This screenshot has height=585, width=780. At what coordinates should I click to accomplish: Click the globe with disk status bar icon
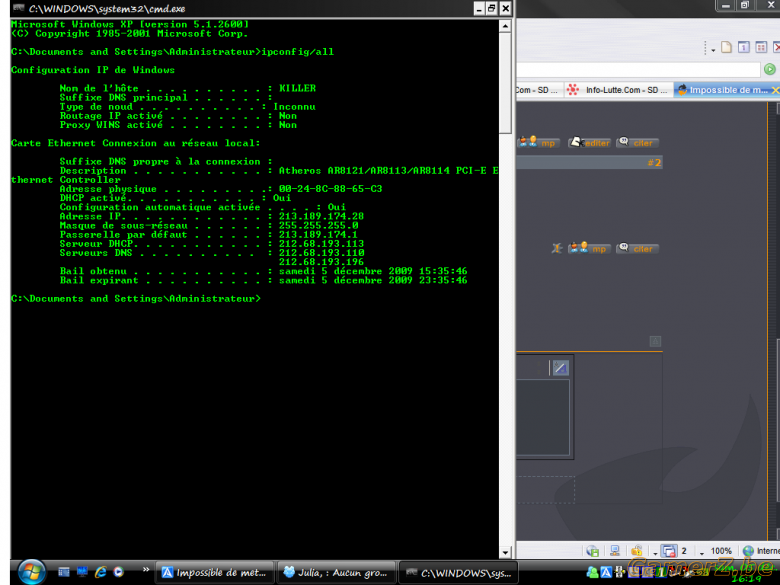tap(592, 551)
